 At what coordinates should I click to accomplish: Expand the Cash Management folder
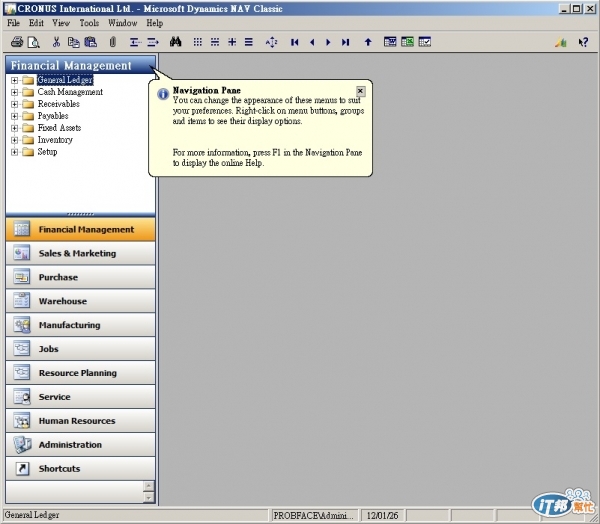coord(15,92)
